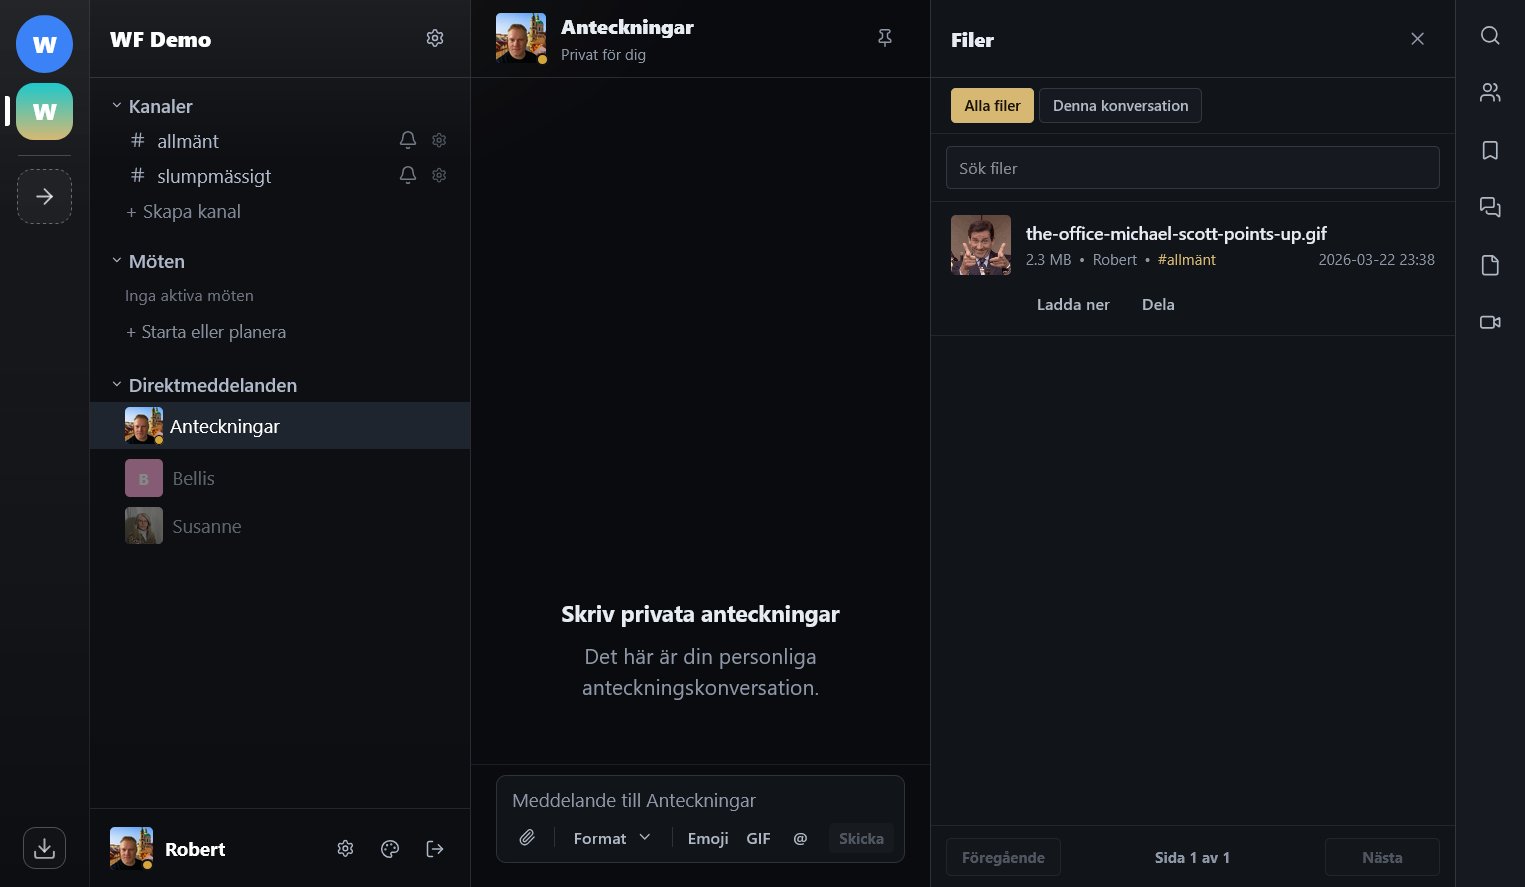1525x887 pixels.
Task: Collapse the Kanaler section
Action: coord(115,105)
